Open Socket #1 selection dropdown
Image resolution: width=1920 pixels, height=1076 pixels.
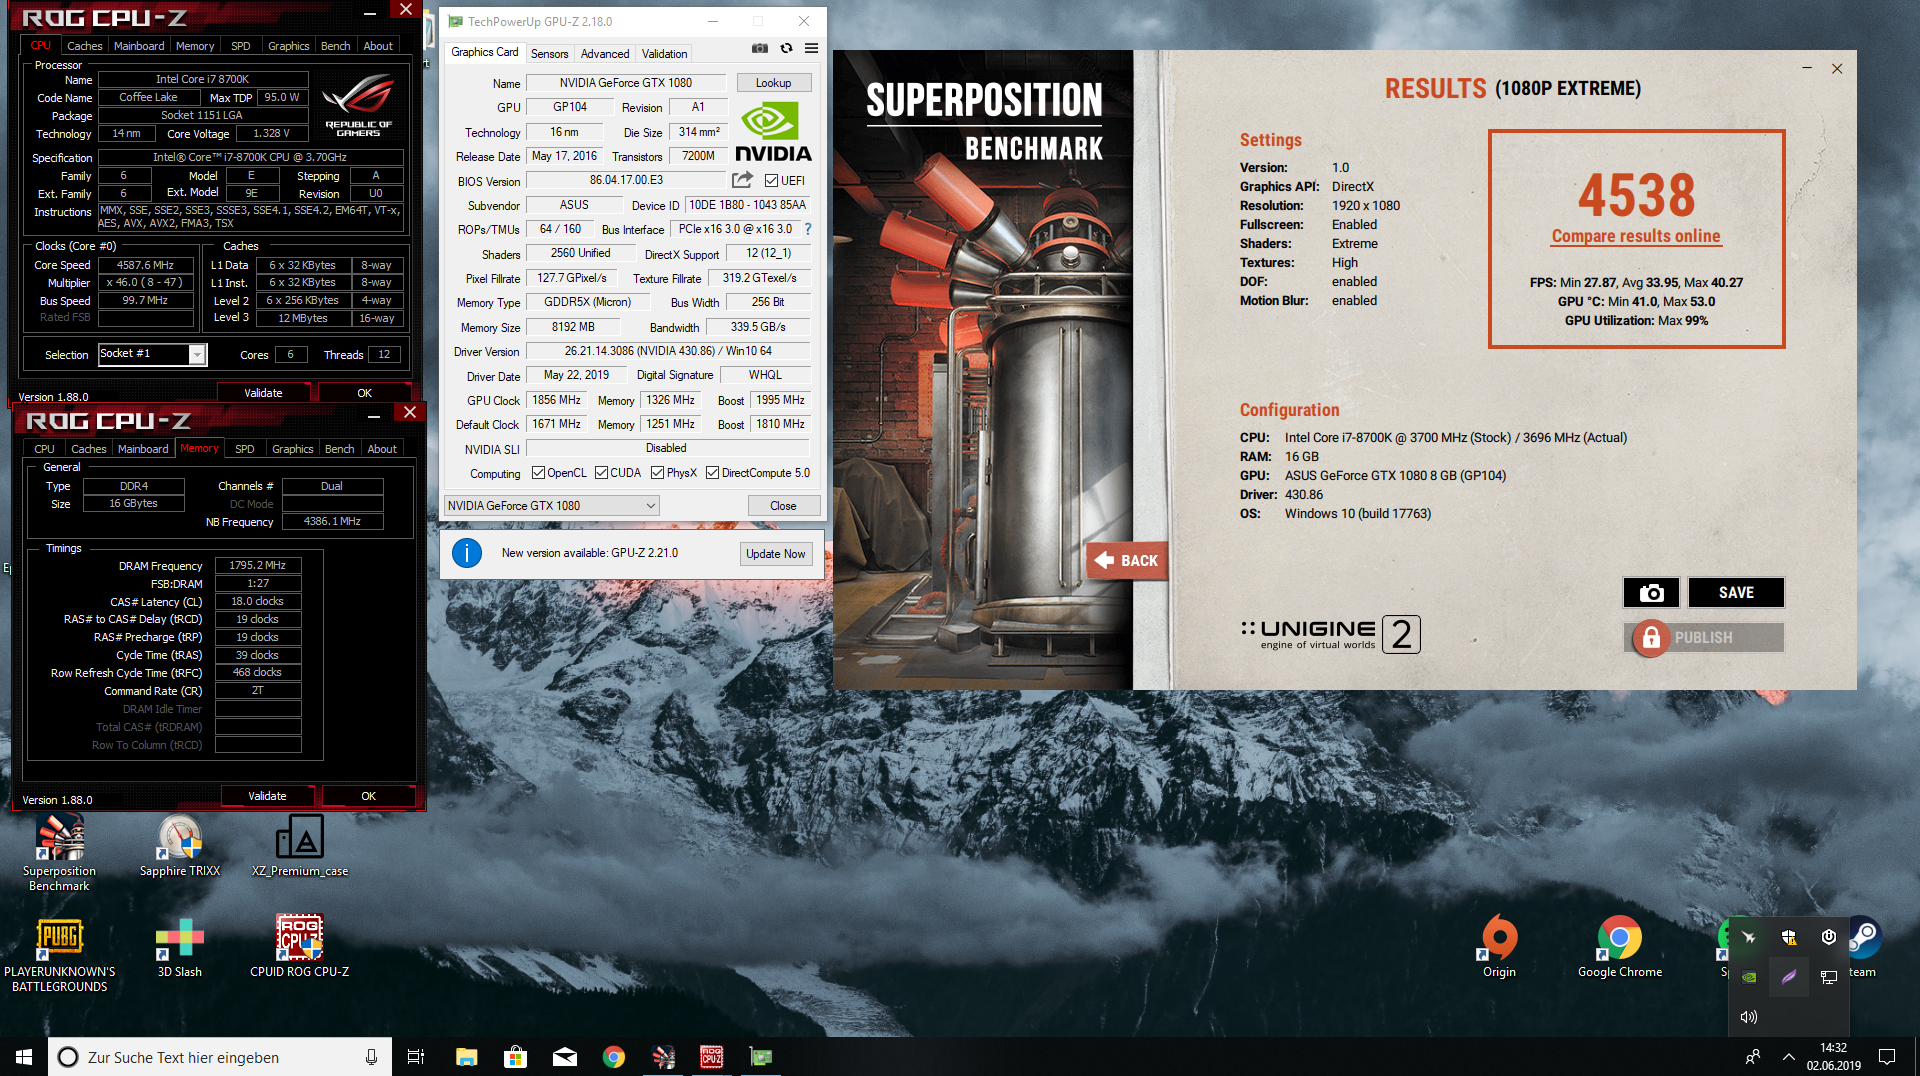tap(152, 354)
